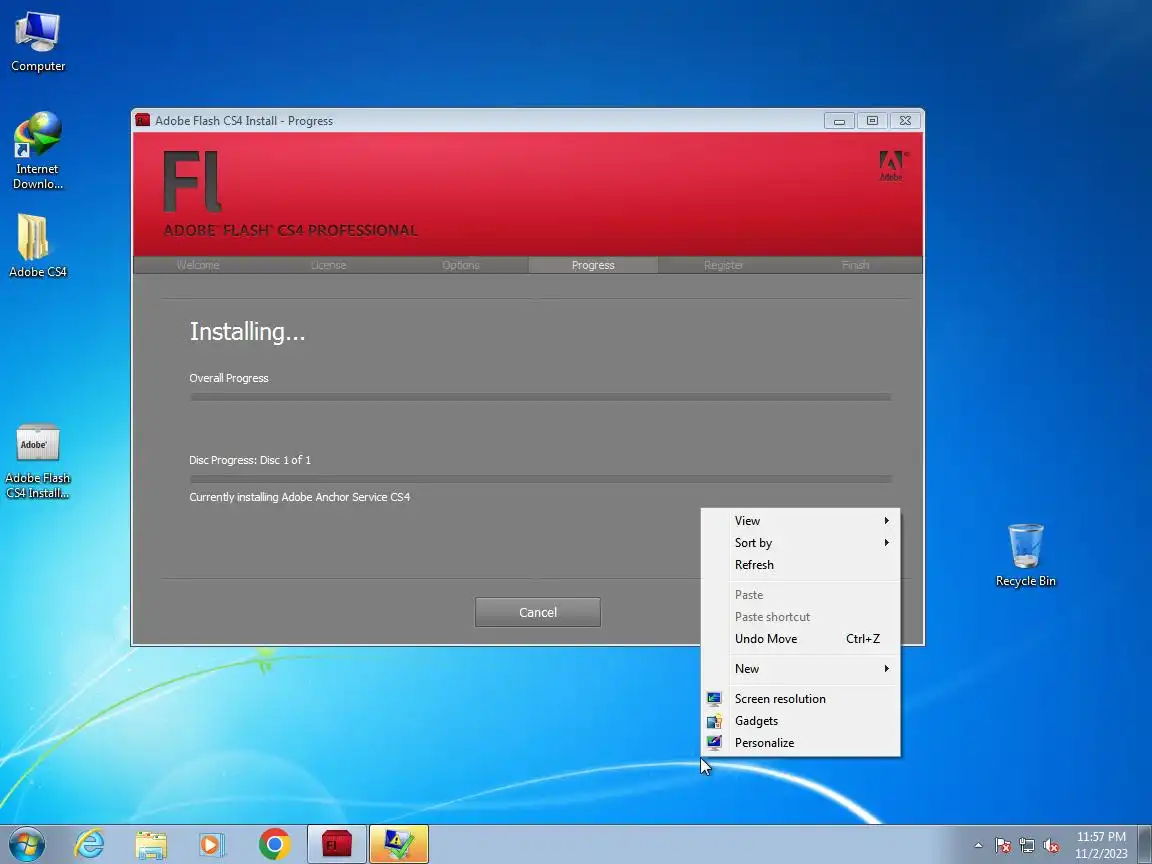Choose Undo Move from the context menu
This screenshot has height=864, width=1152.
coord(801,638)
